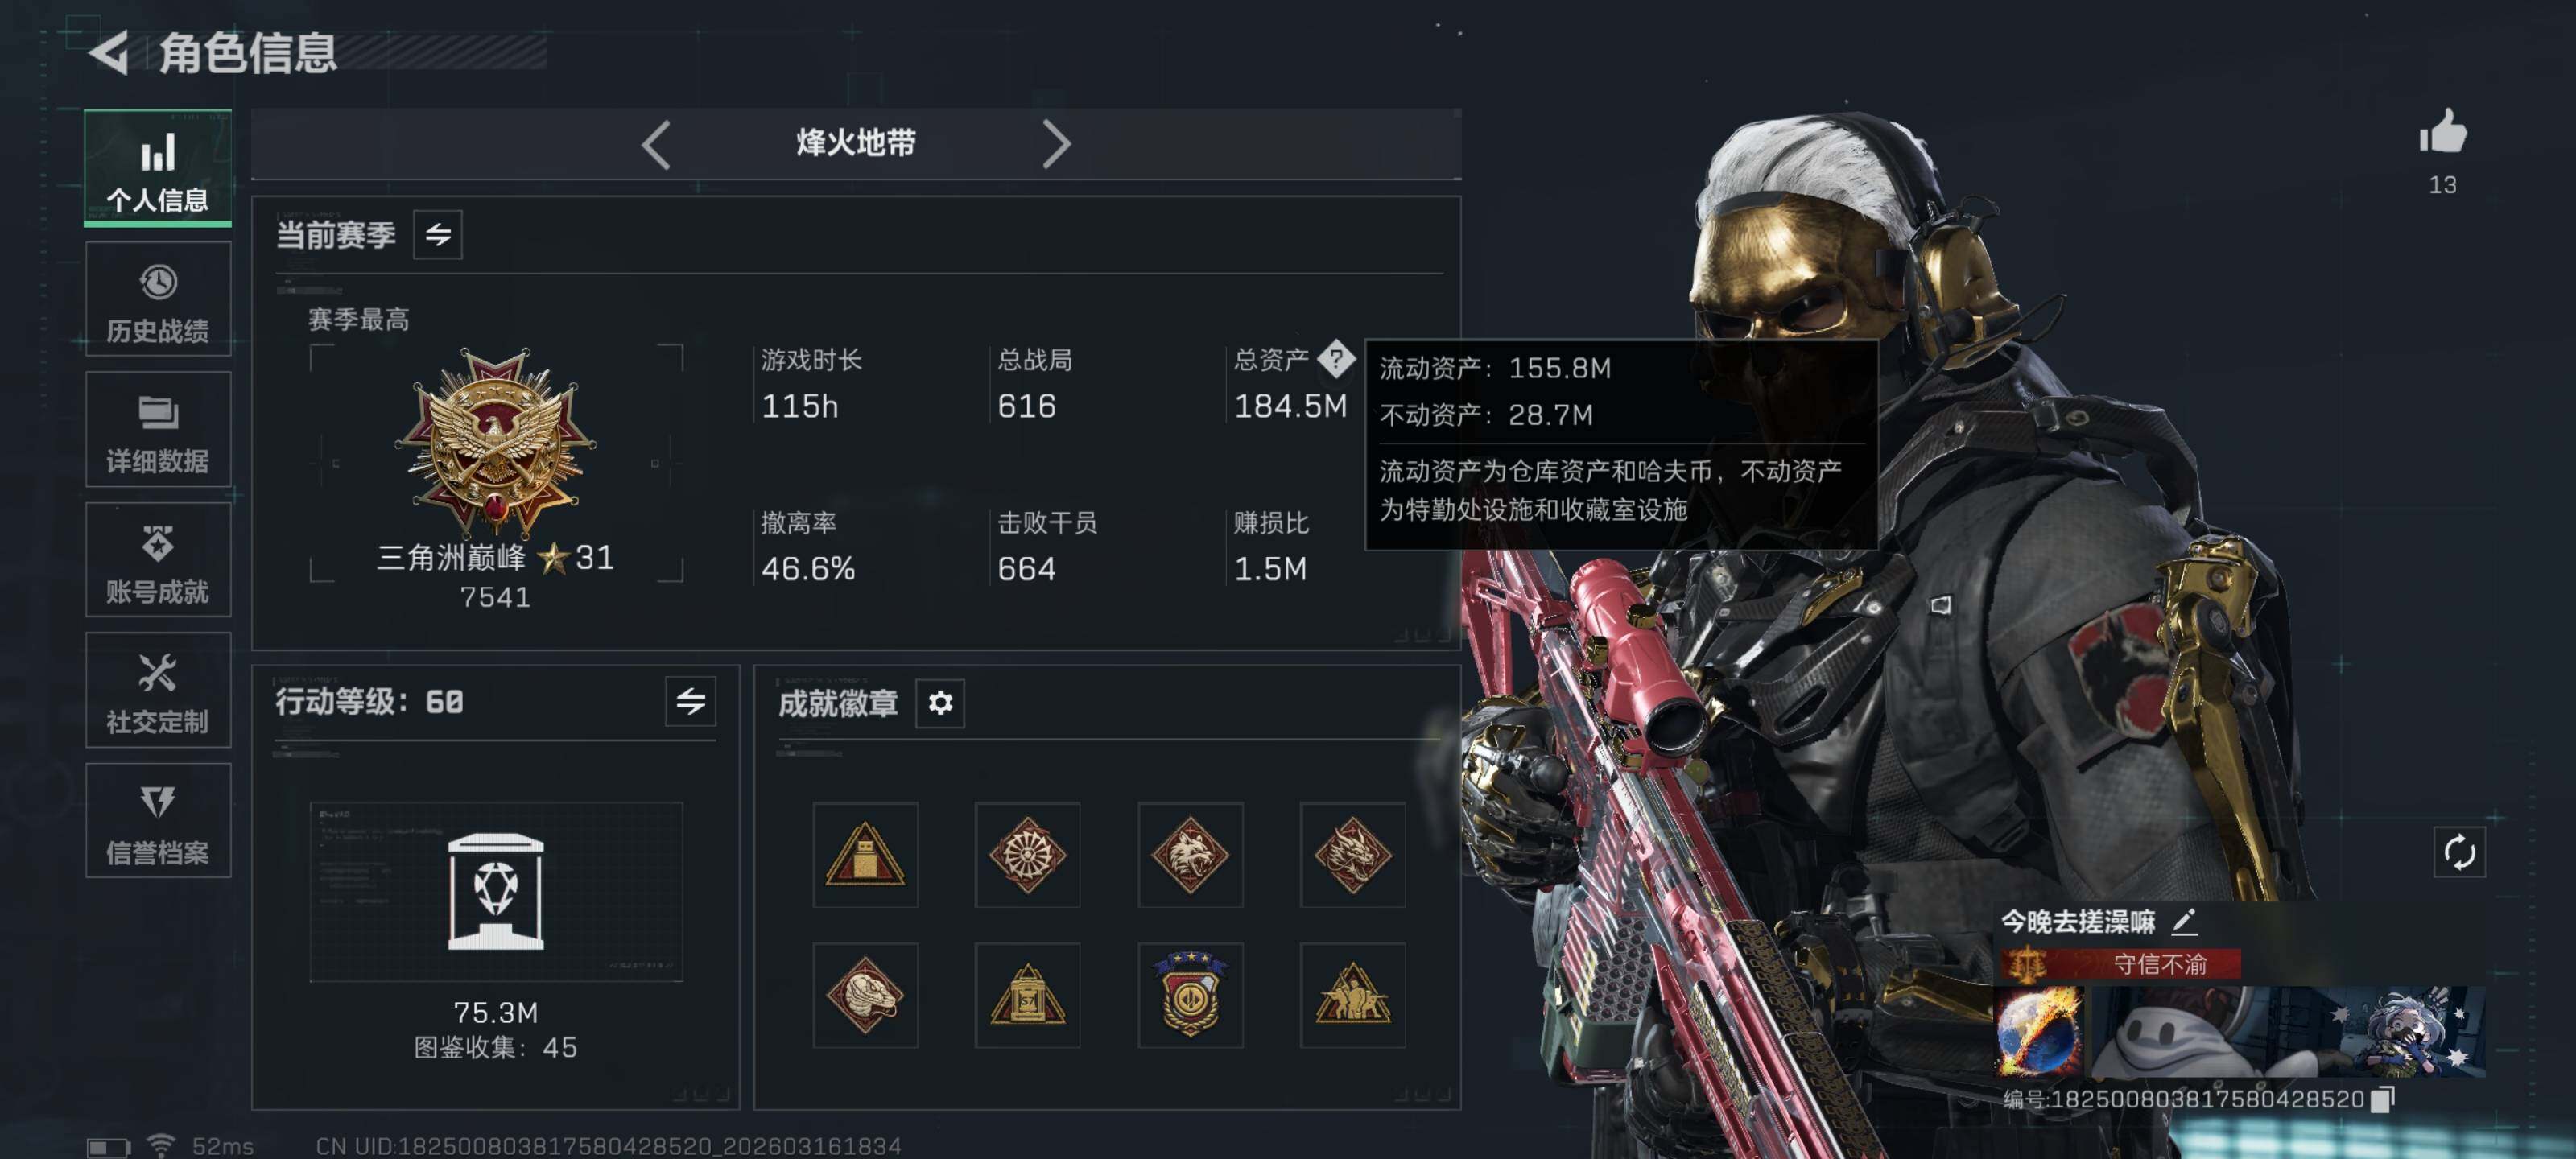Image resolution: width=2576 pixels, height=1159 pixels.
Task: Select the 三角洲巅峰 rank emblem
Action: [495, 442]
